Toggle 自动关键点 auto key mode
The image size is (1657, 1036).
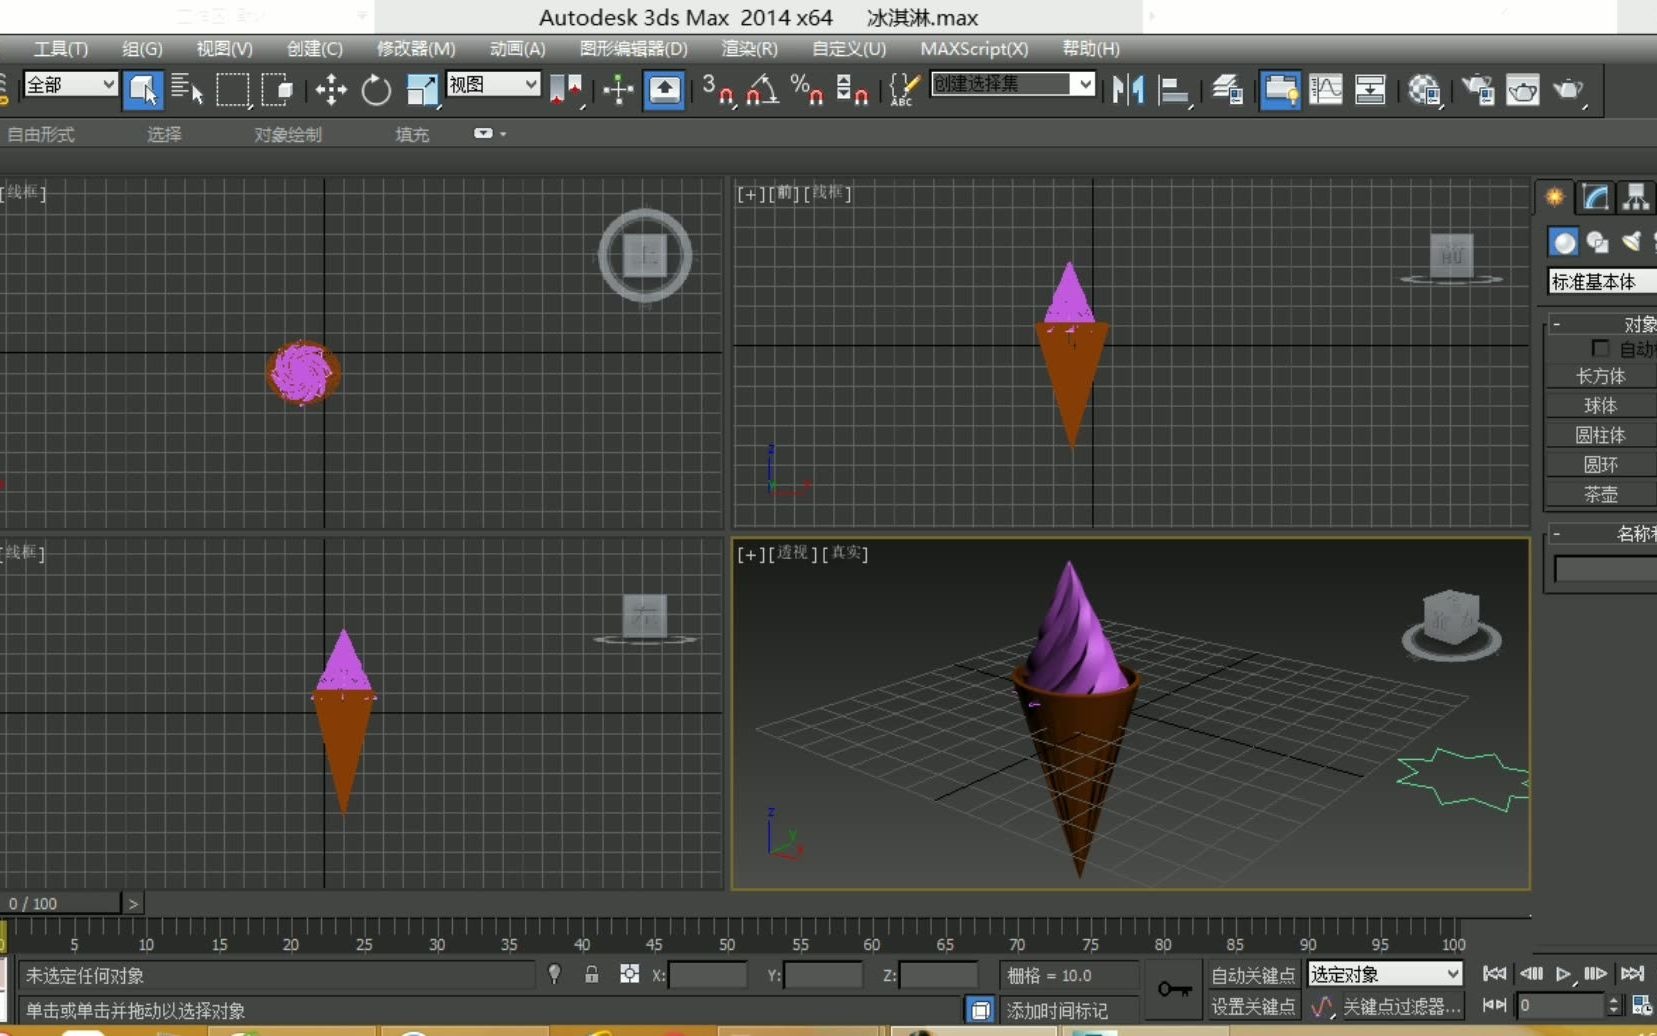(1252, 975)
